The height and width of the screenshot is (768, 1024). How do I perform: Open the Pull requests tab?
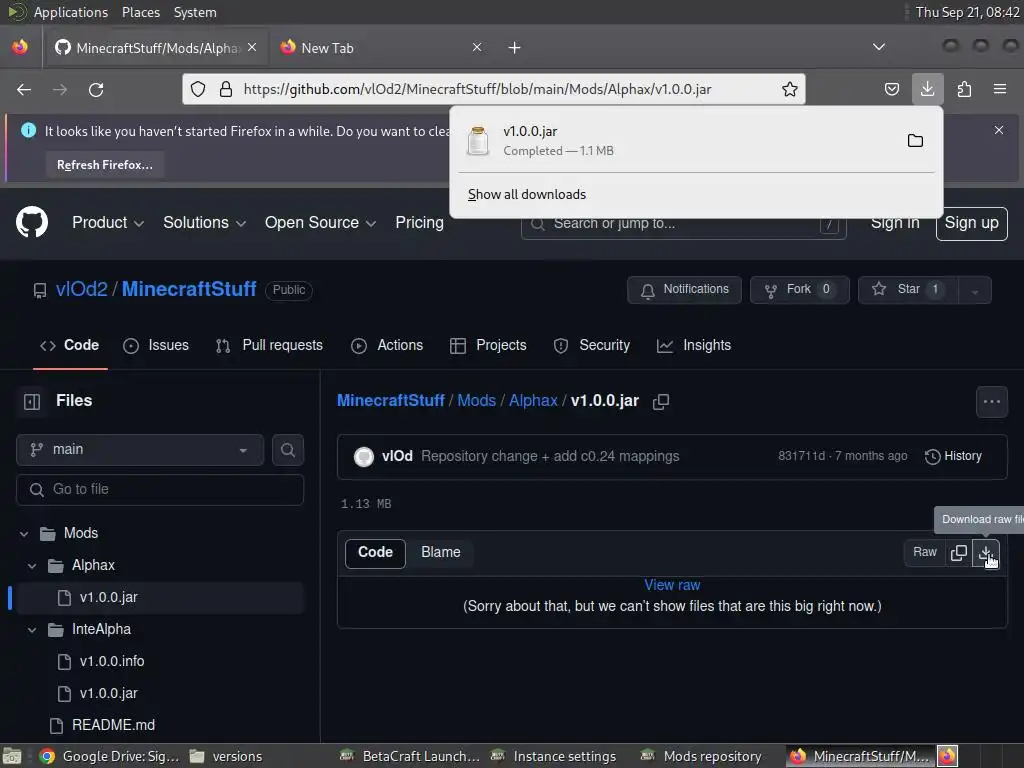click(269, 345)
